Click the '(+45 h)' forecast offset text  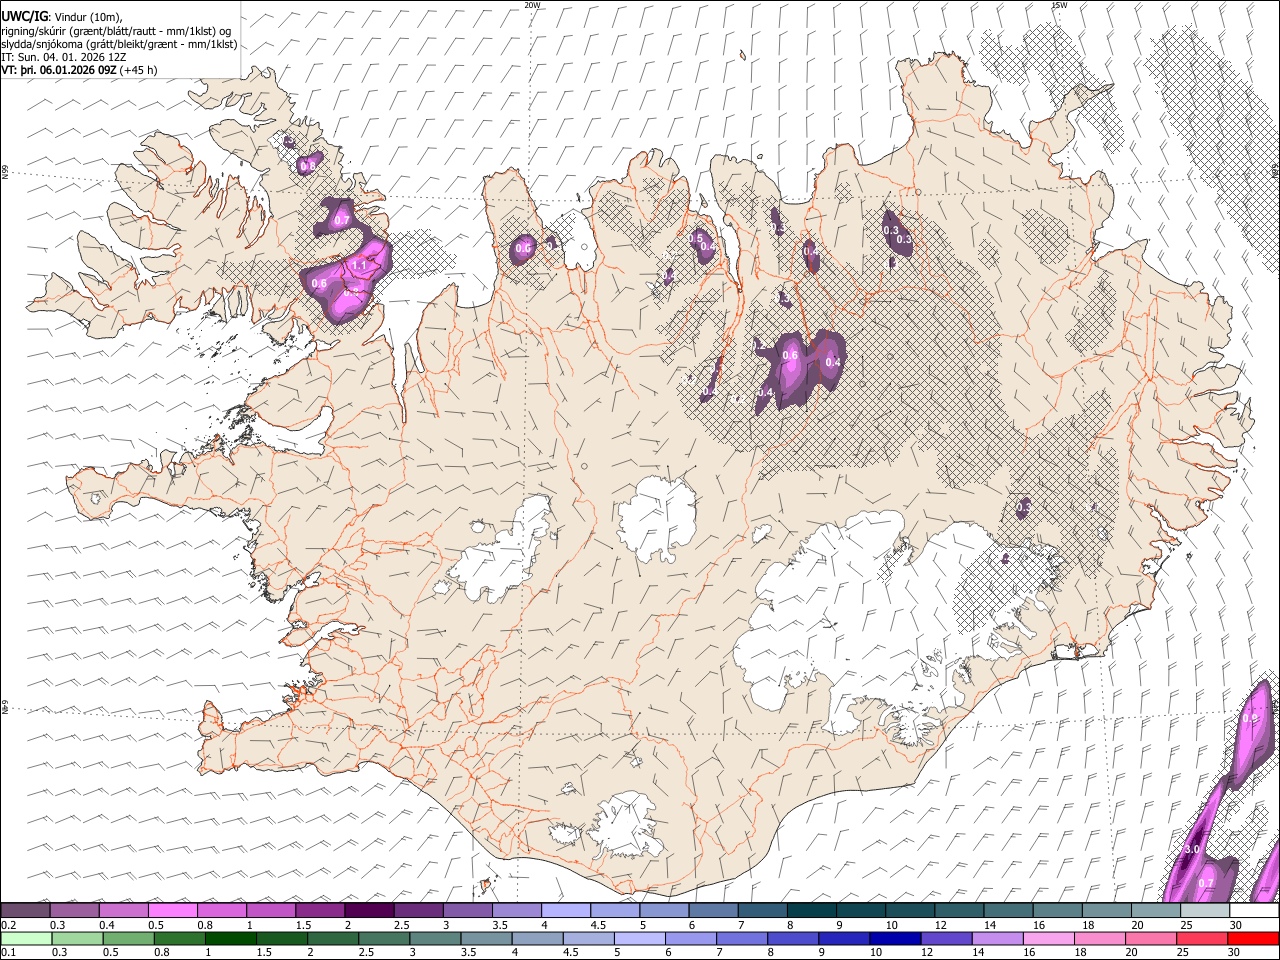(x=139, y=70)
